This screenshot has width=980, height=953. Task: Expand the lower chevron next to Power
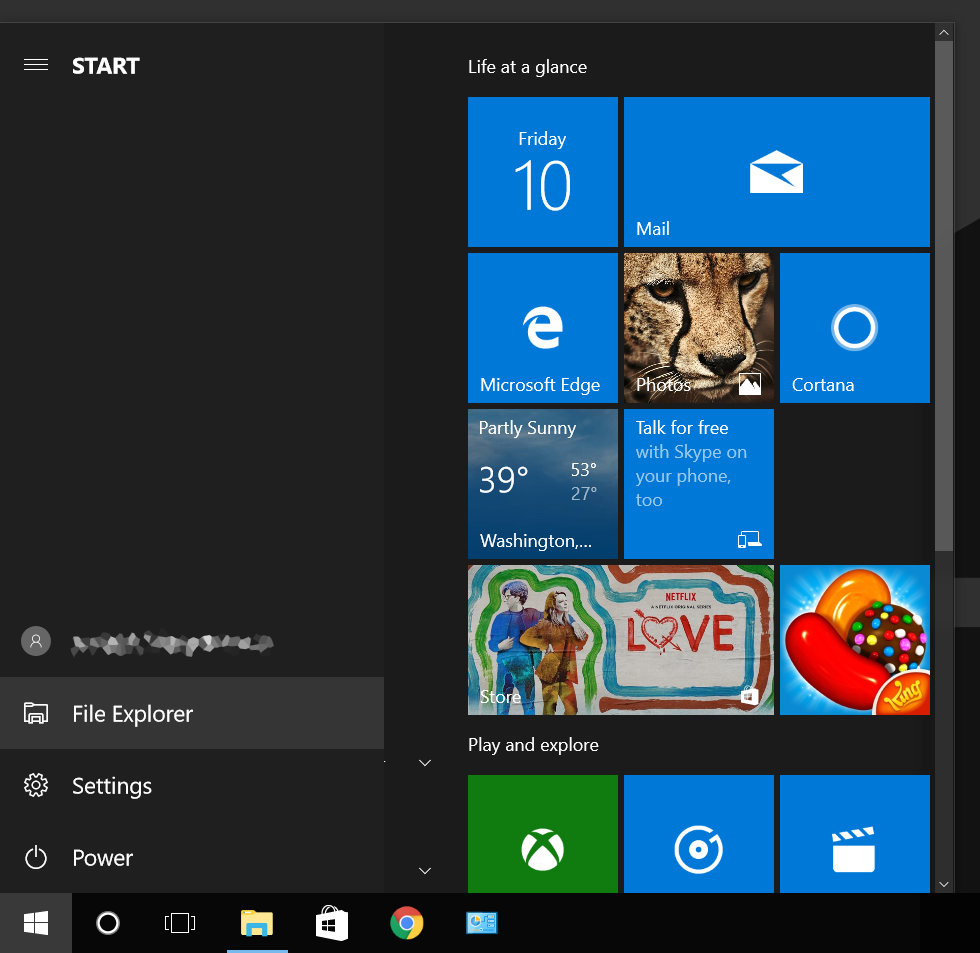[x=425, y=871]
